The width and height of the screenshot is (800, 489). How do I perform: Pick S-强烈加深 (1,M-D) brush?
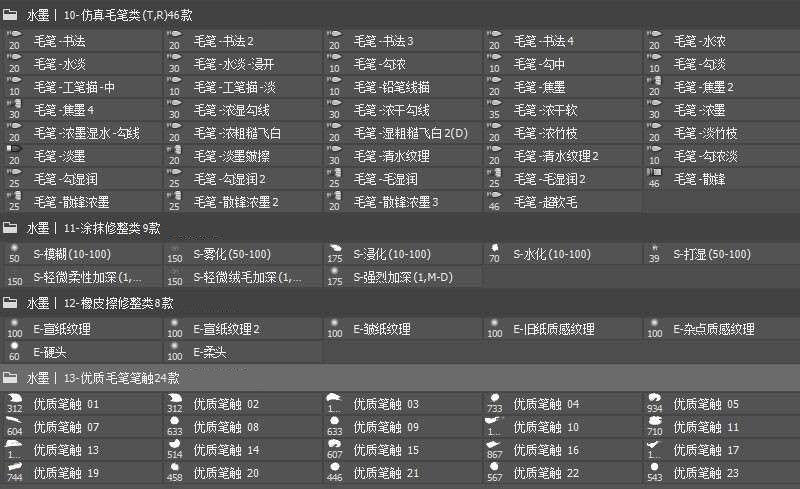coord(402,277)
